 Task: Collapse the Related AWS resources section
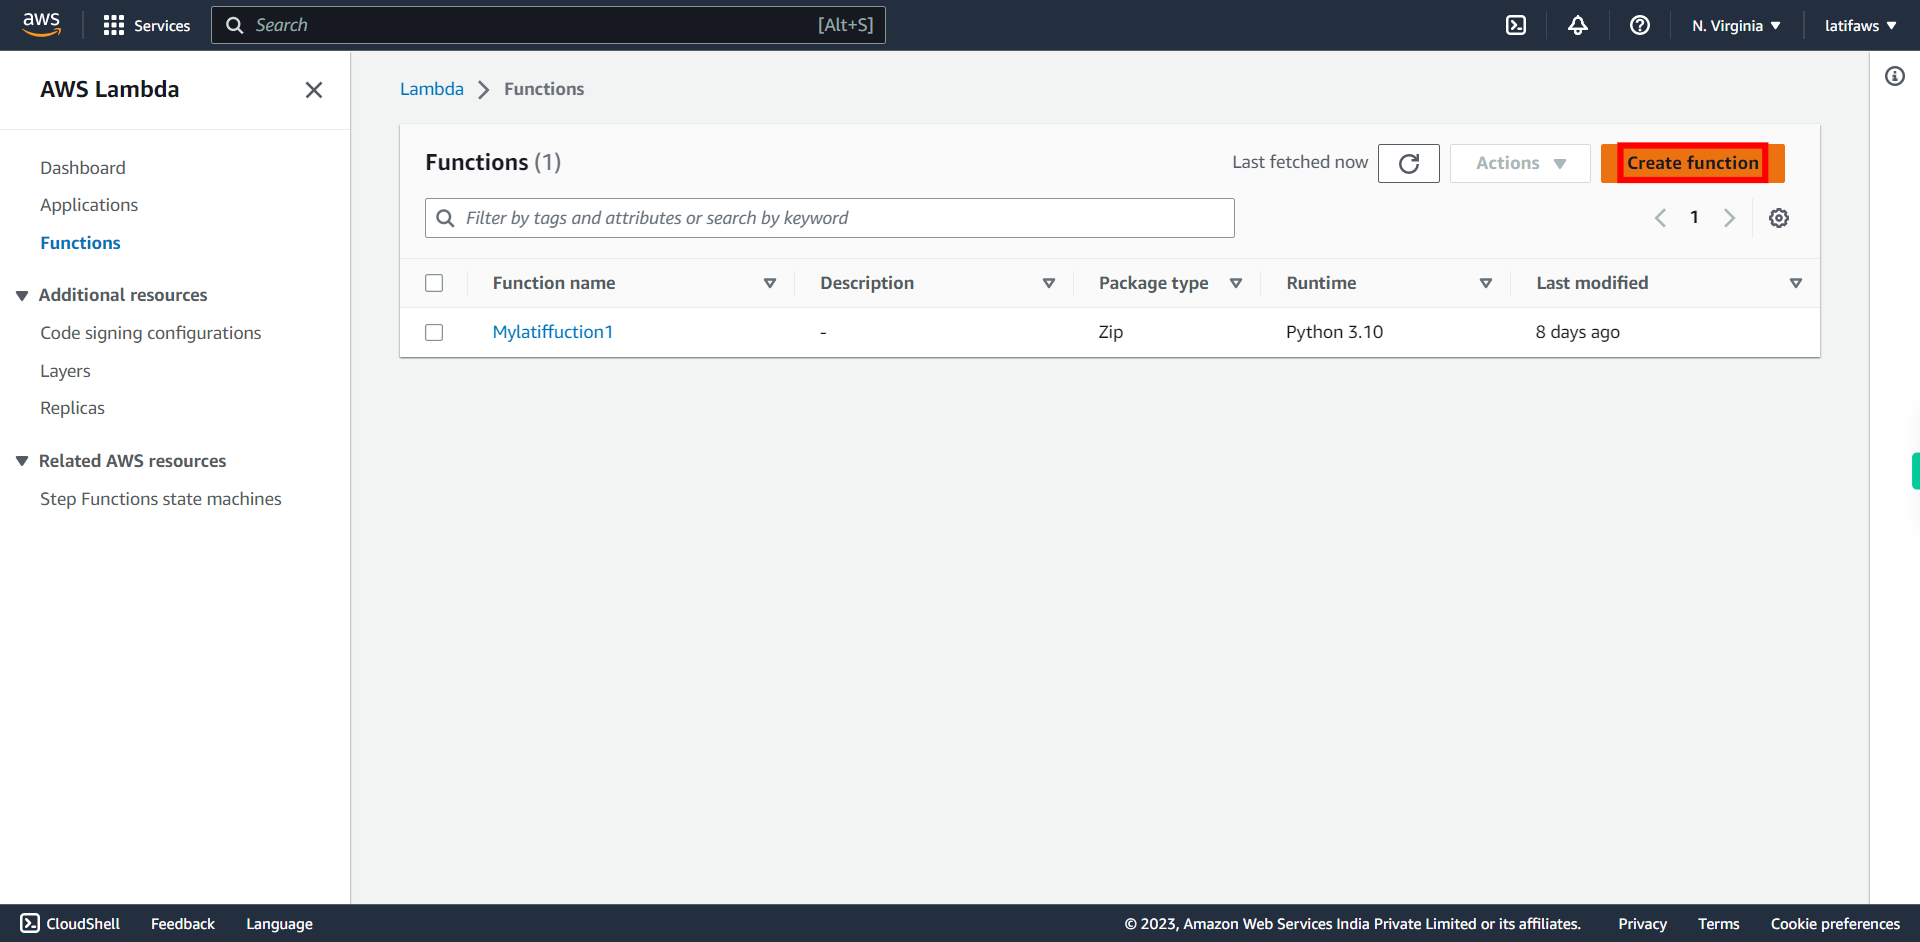pos(22,461)
